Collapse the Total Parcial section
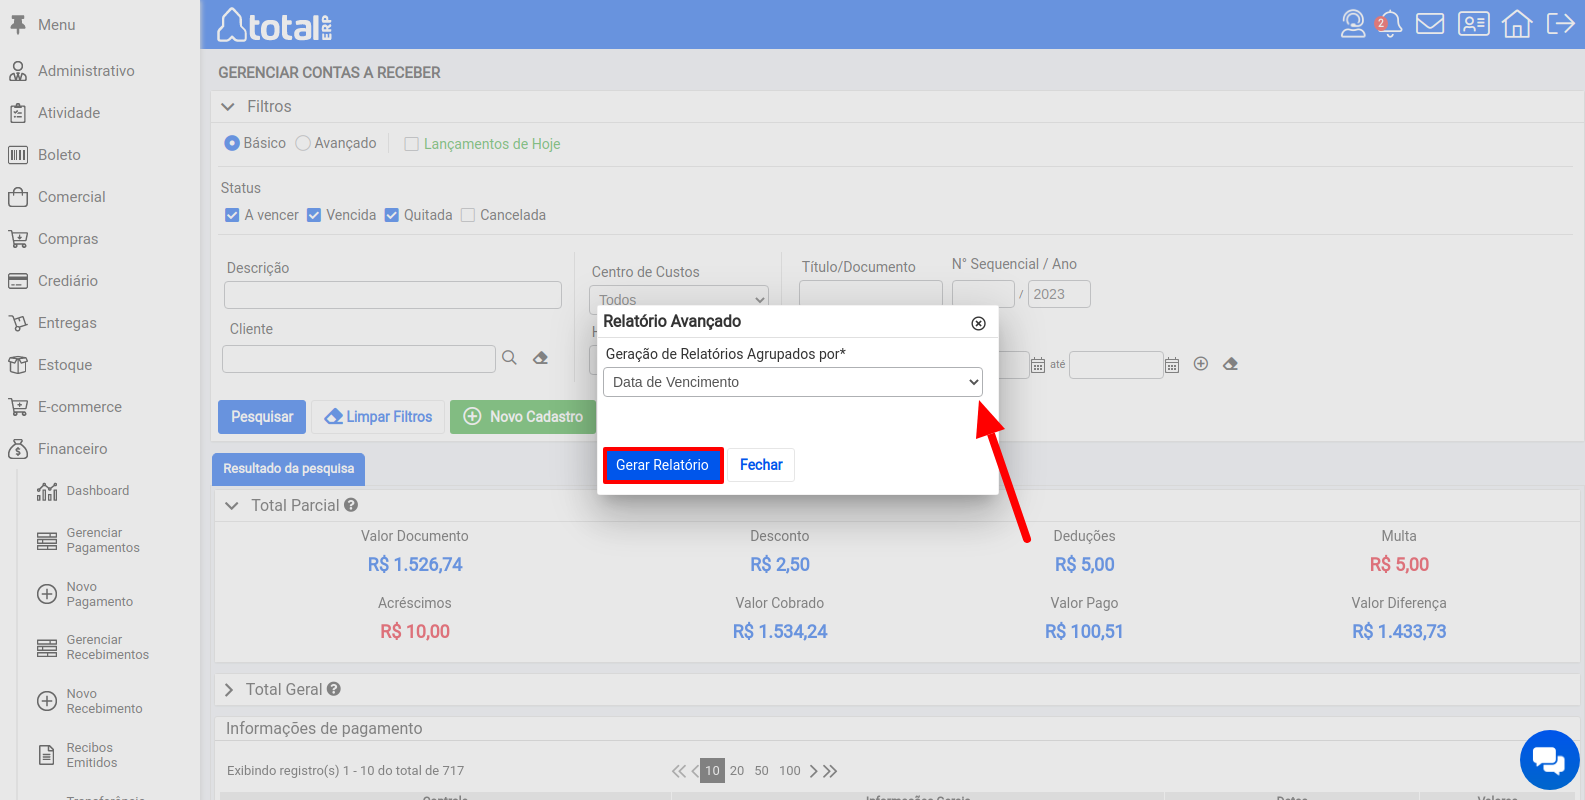The width and height of the screenshot is (1585, 800). [232, 506]
